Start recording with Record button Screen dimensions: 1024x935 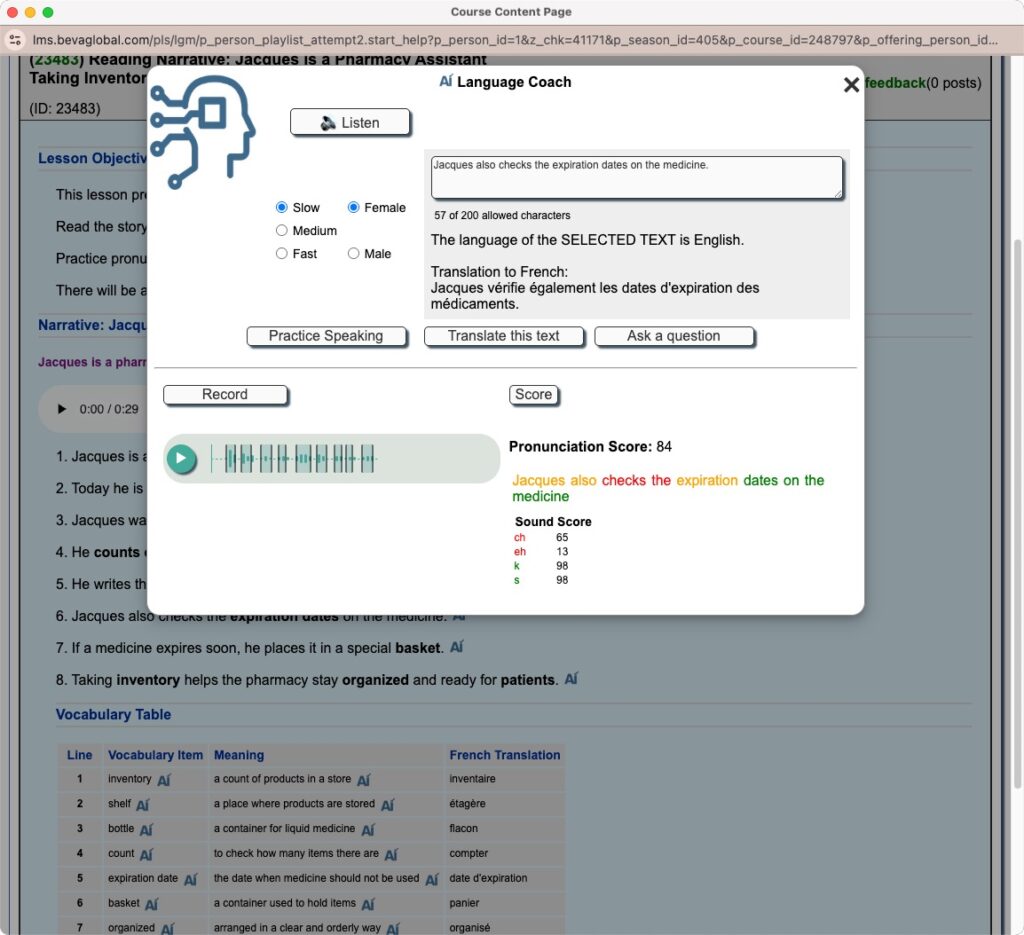click(x=225, y=394)
